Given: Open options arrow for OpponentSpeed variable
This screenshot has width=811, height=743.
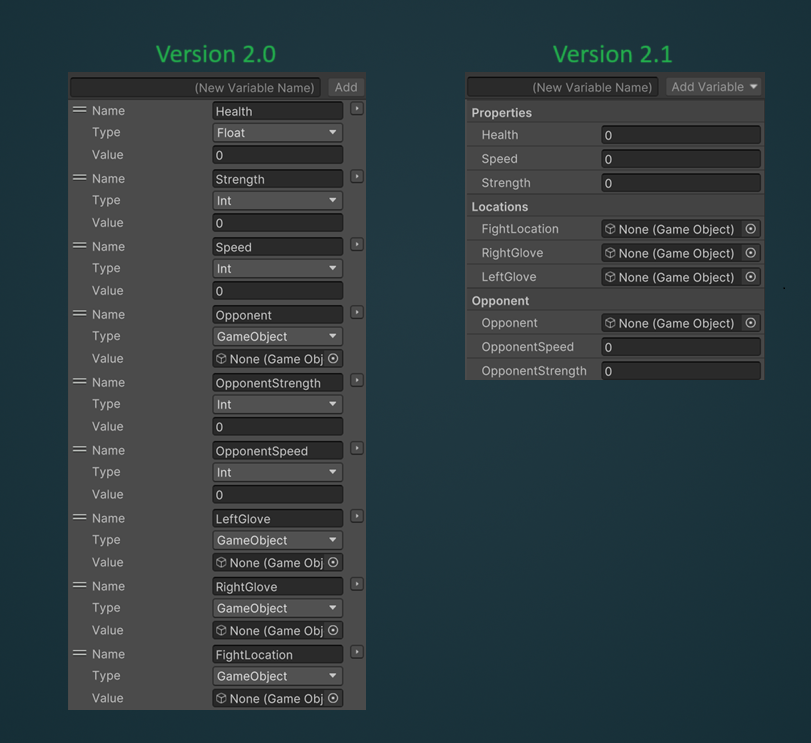Looking at the screenshot, I should tap(357, 448).
